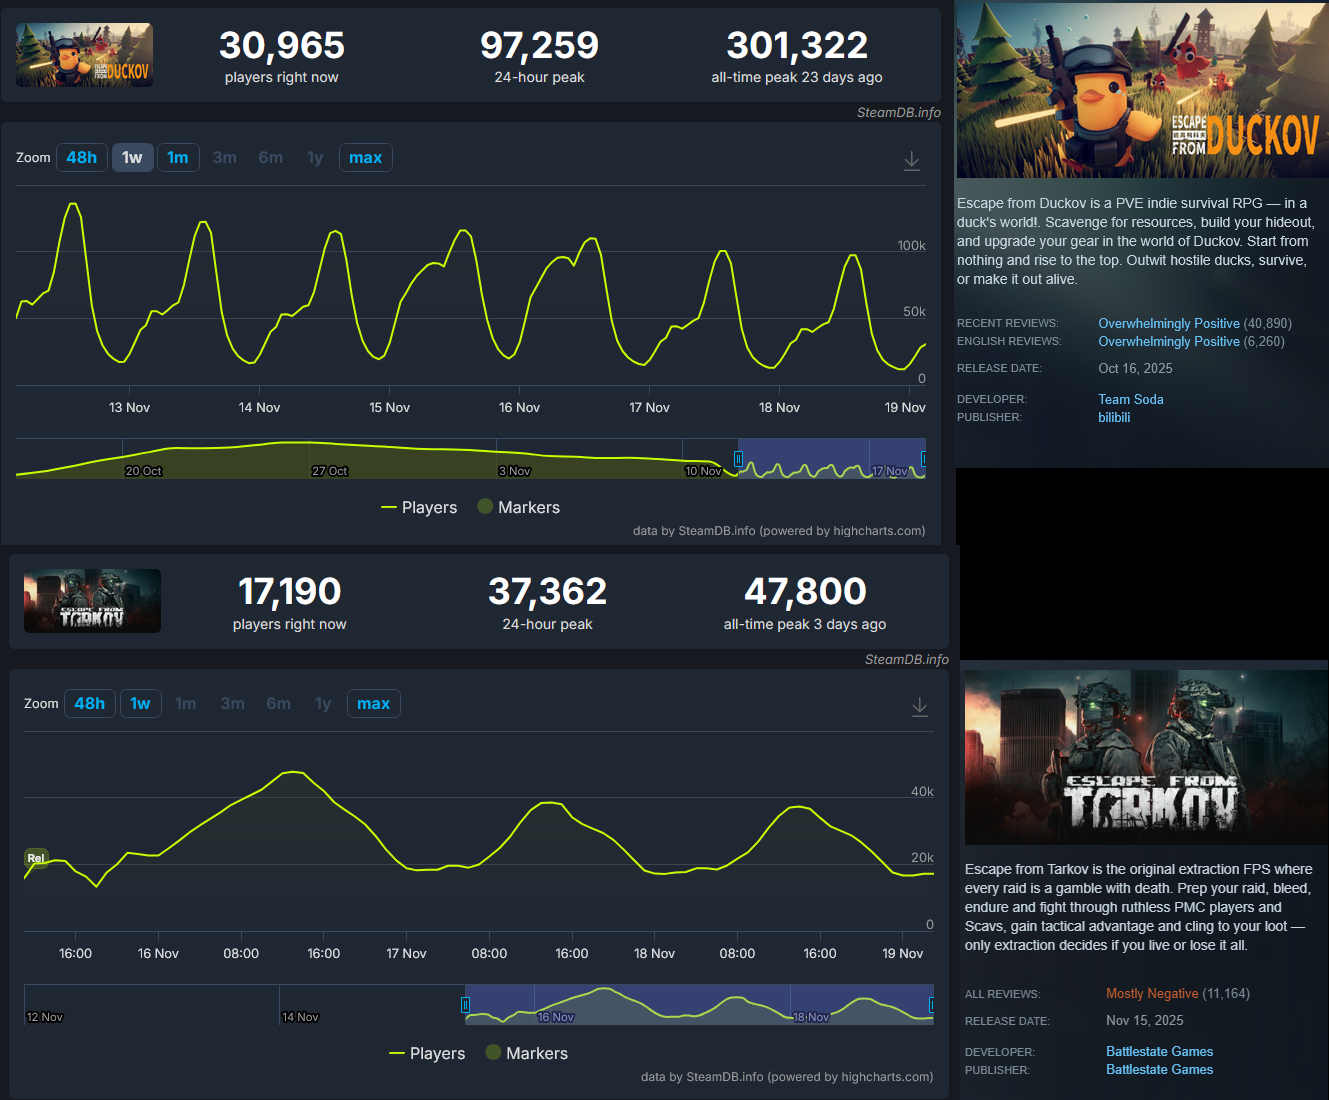1329x1100 pixels.
Task: Click the 97,259 24-hour peak figure
Action: click(540, 45)
